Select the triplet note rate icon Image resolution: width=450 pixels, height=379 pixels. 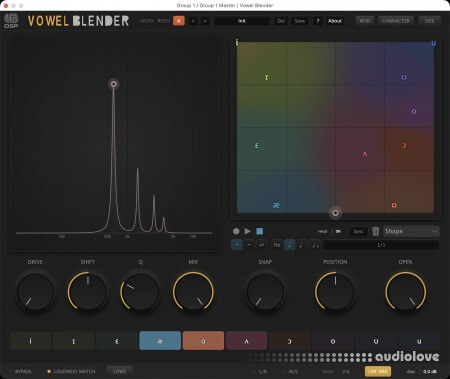tap(315, 245)
